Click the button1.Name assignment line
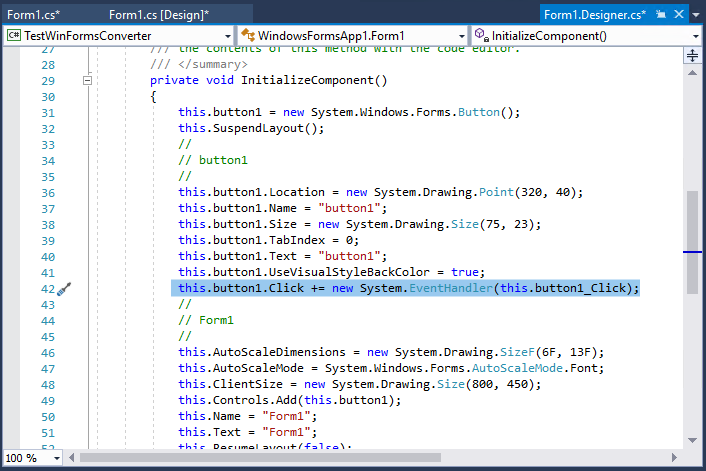Image resolution: width=706 pixels, height=471 pixels. point(282,208)
